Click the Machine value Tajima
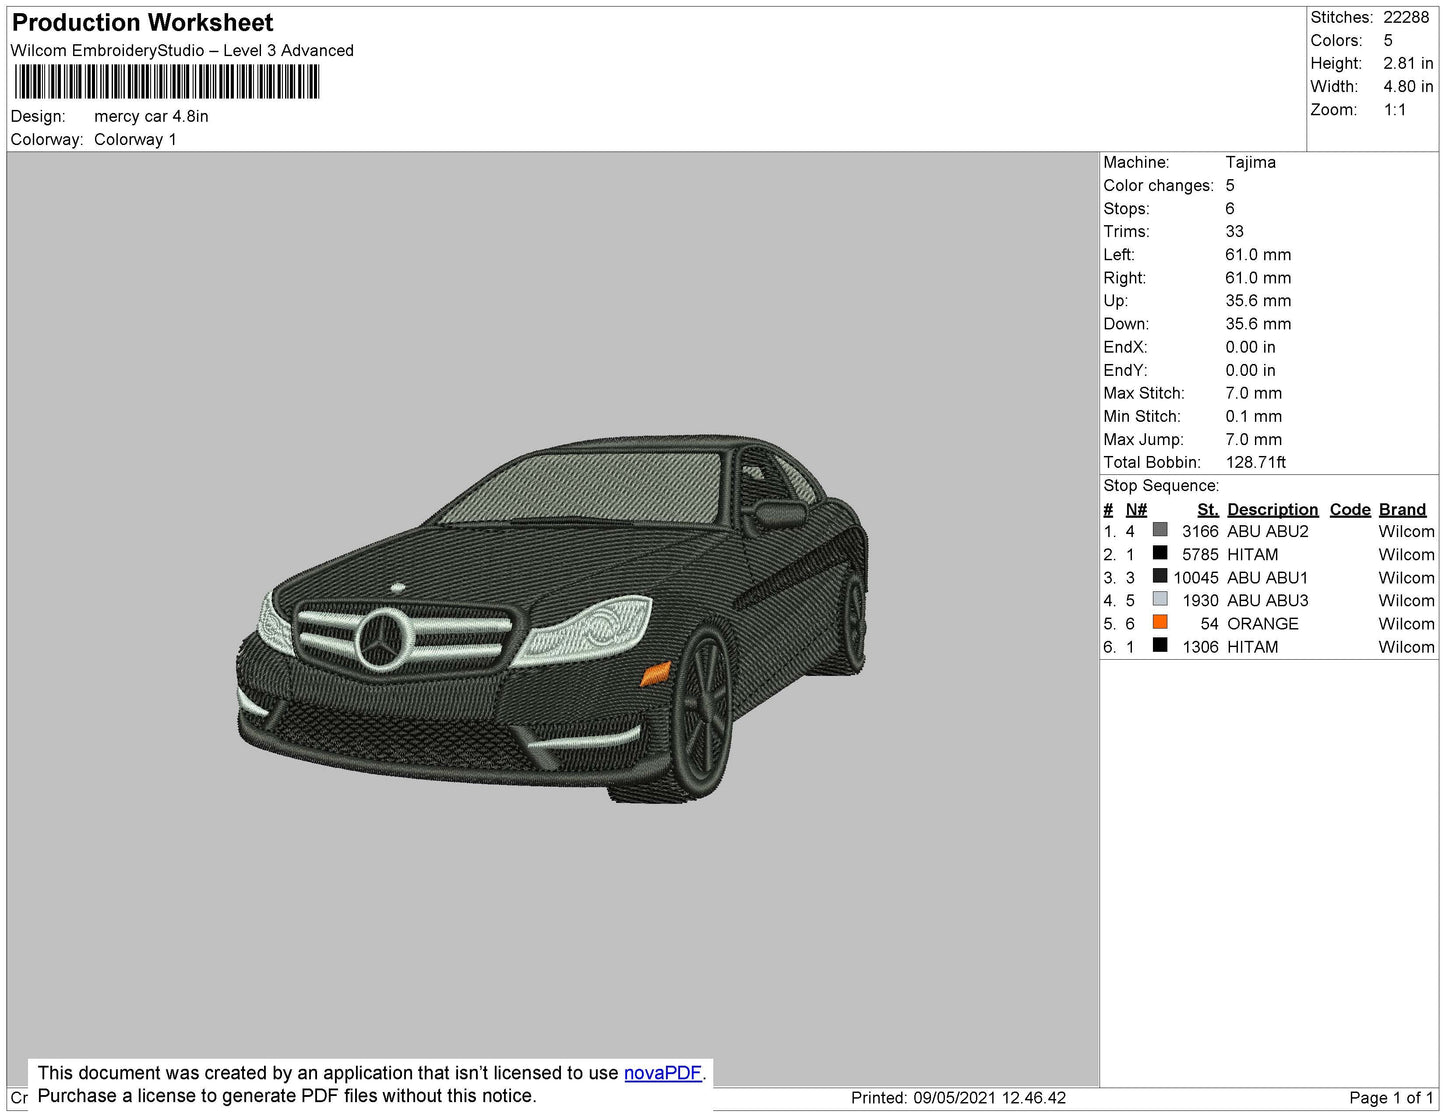The image size is (1445, 1117). point(1250,162)
